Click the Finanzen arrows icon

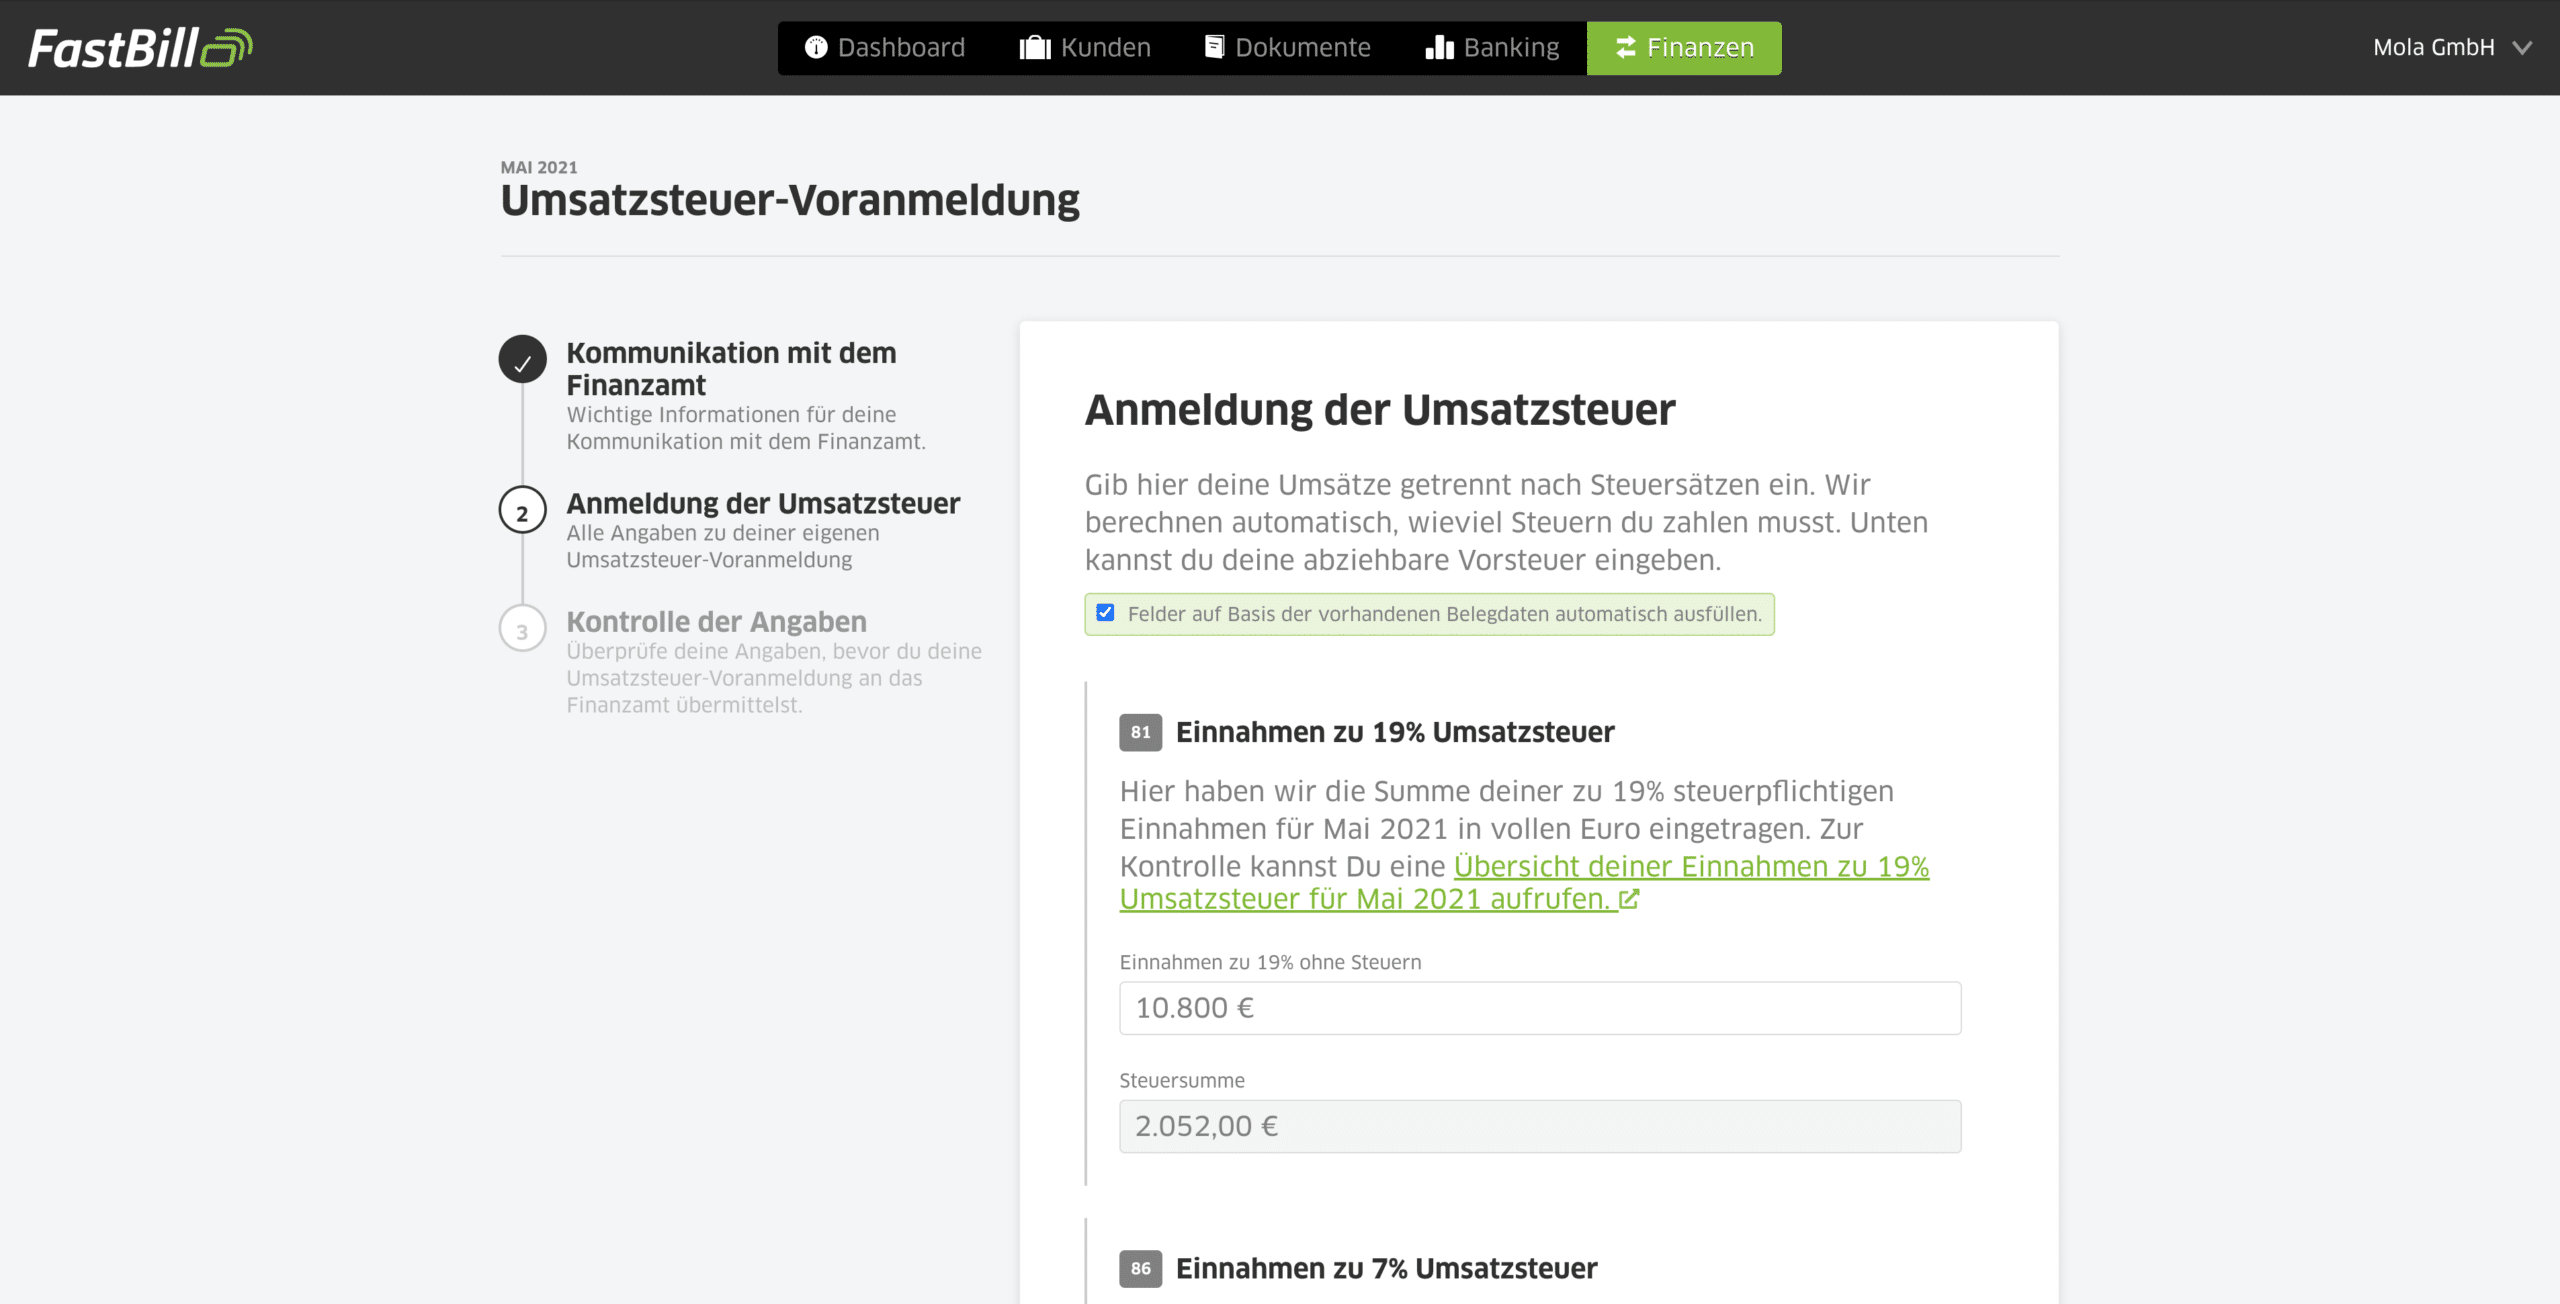pos(1626,47)
